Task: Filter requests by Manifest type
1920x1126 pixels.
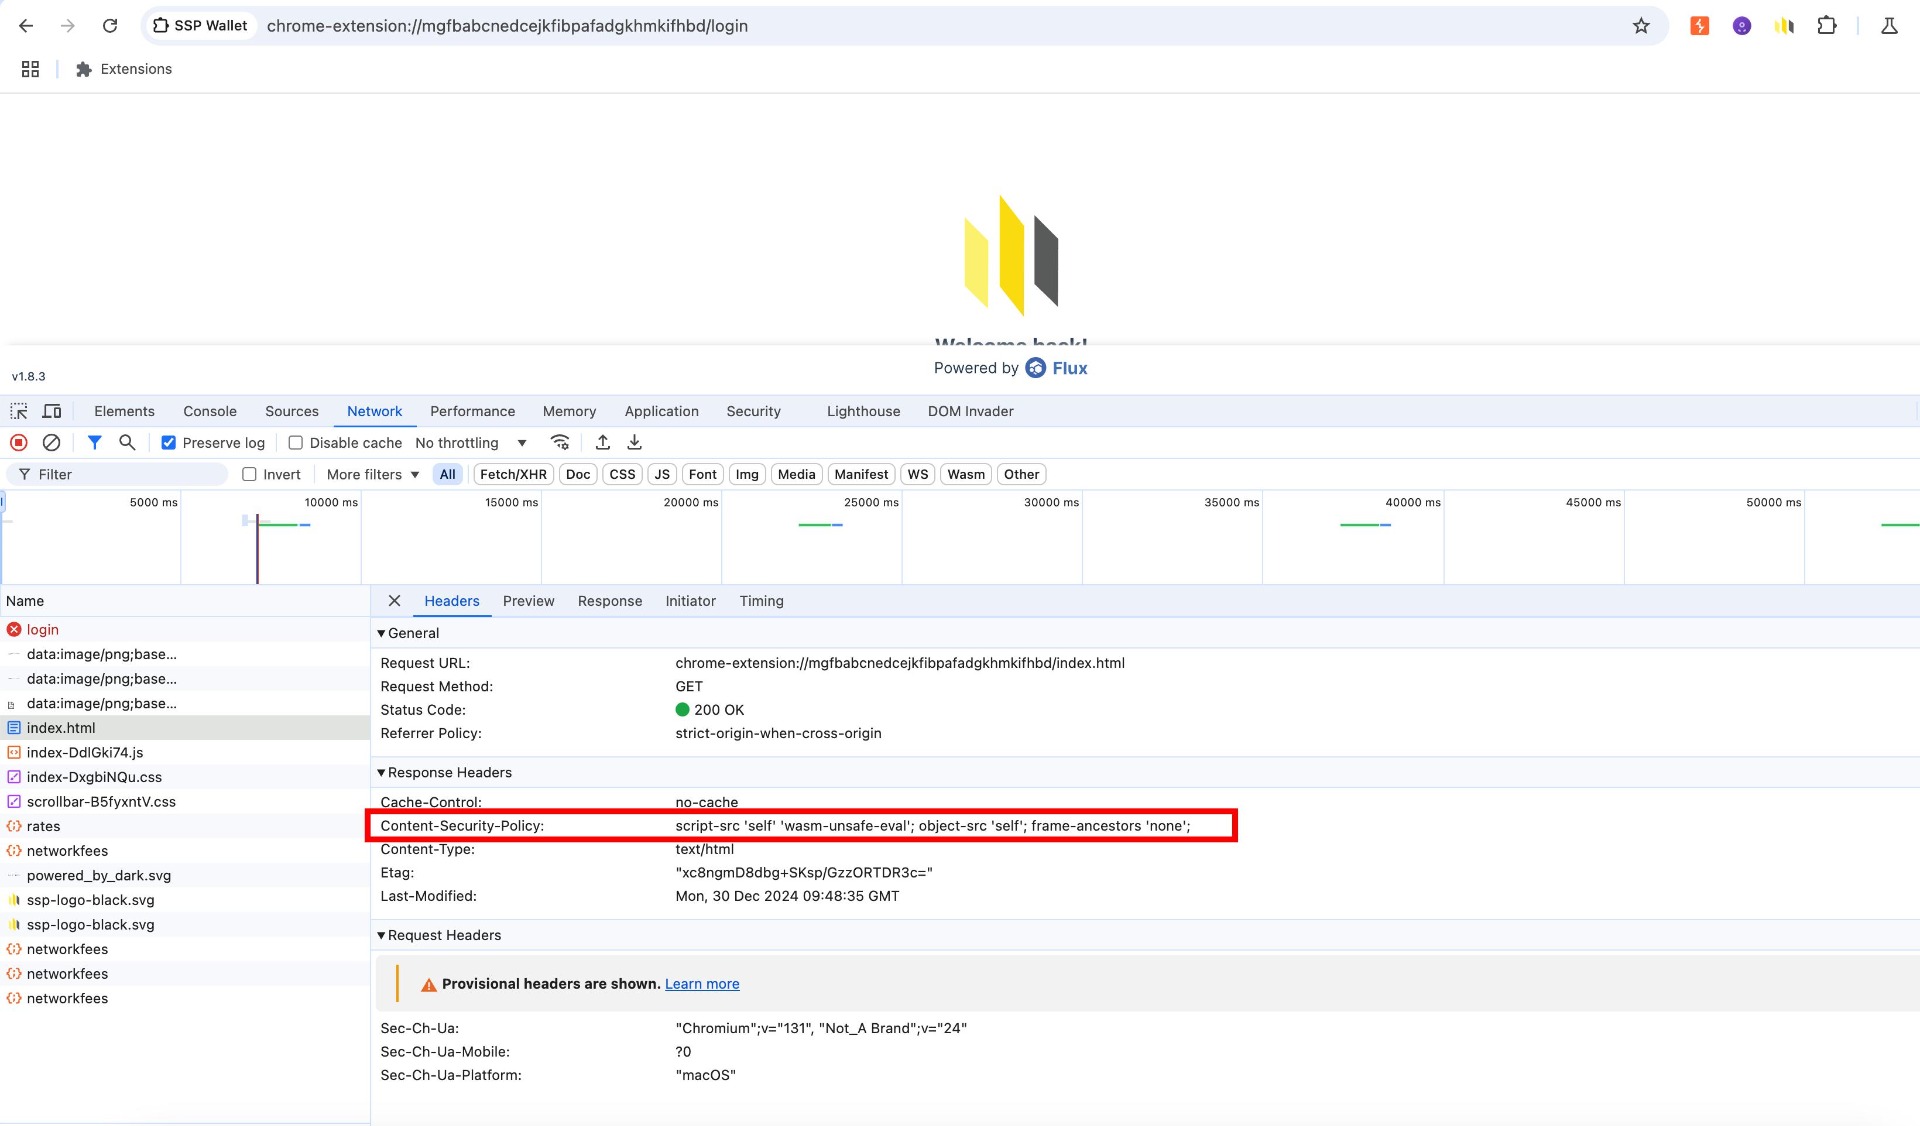Action: [861, 475]
